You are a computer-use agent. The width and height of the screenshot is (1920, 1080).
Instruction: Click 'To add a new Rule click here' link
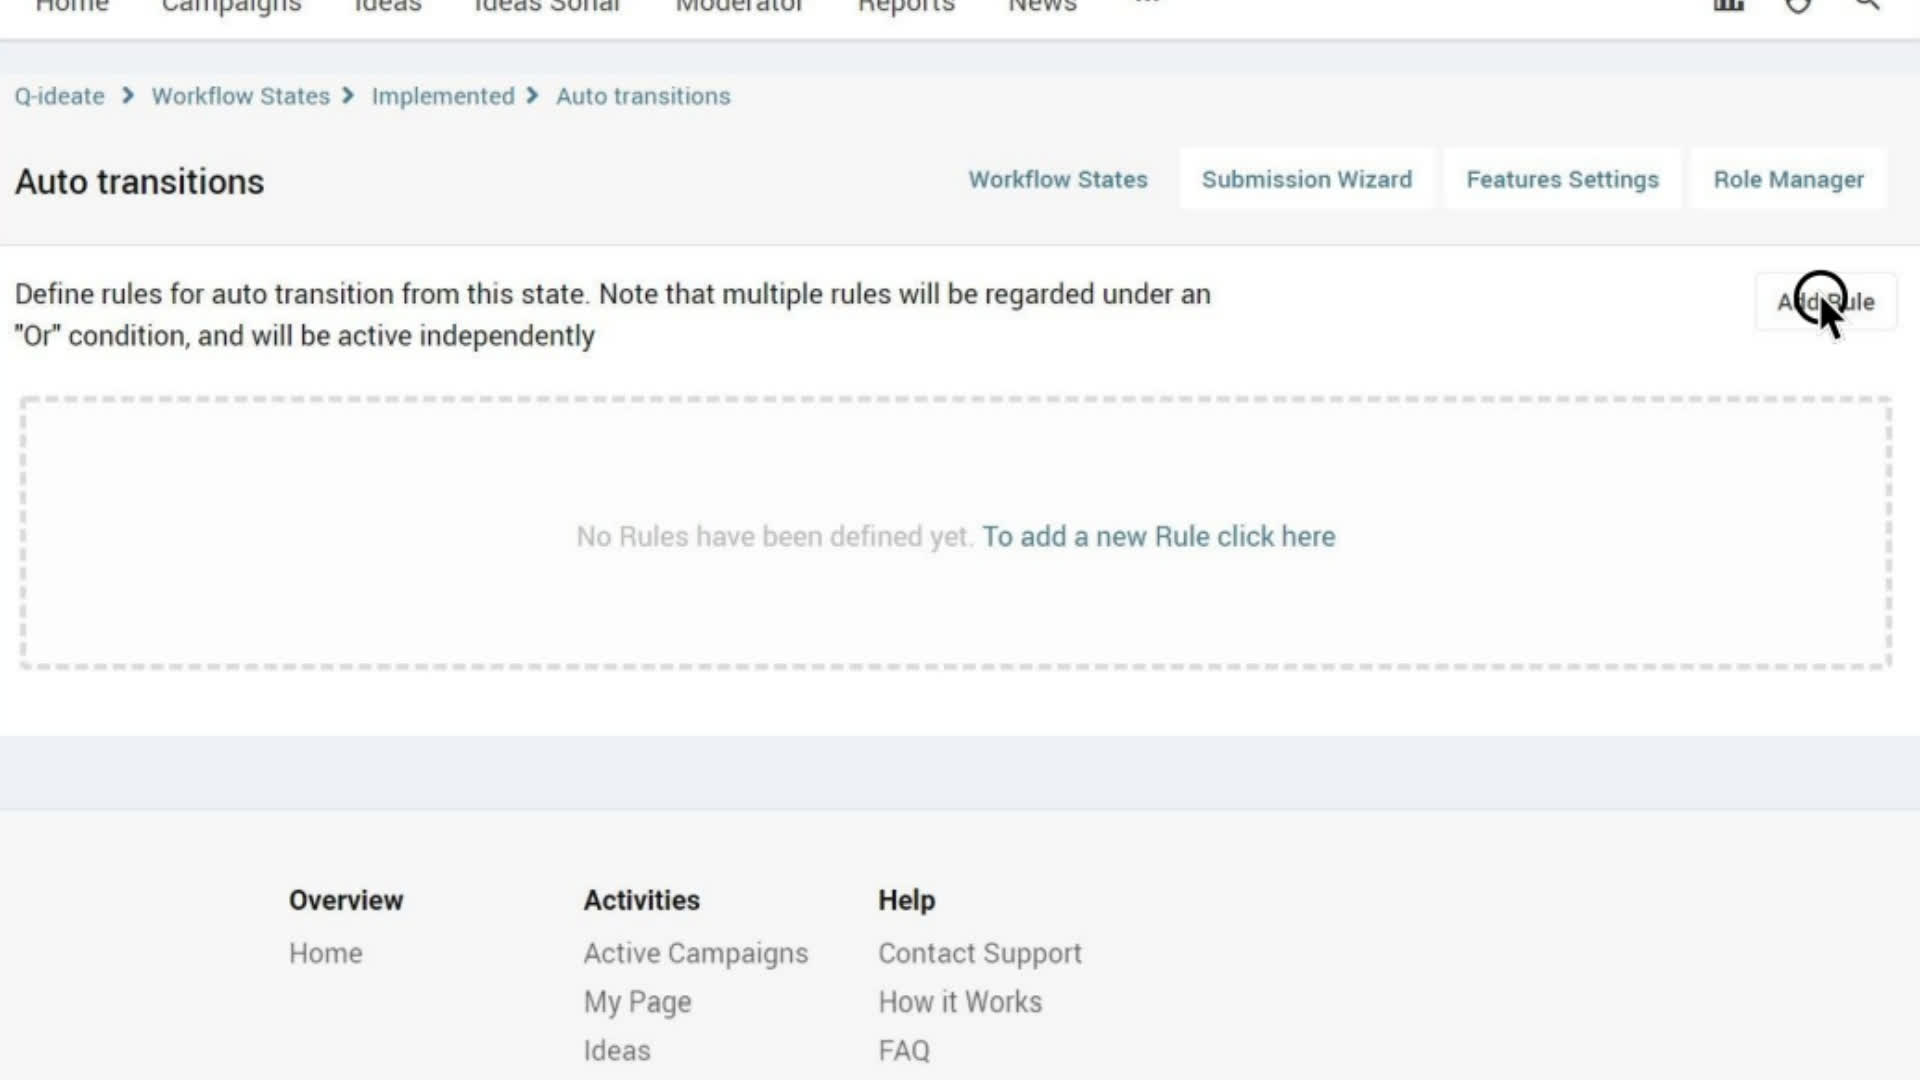click(1158, 537)
